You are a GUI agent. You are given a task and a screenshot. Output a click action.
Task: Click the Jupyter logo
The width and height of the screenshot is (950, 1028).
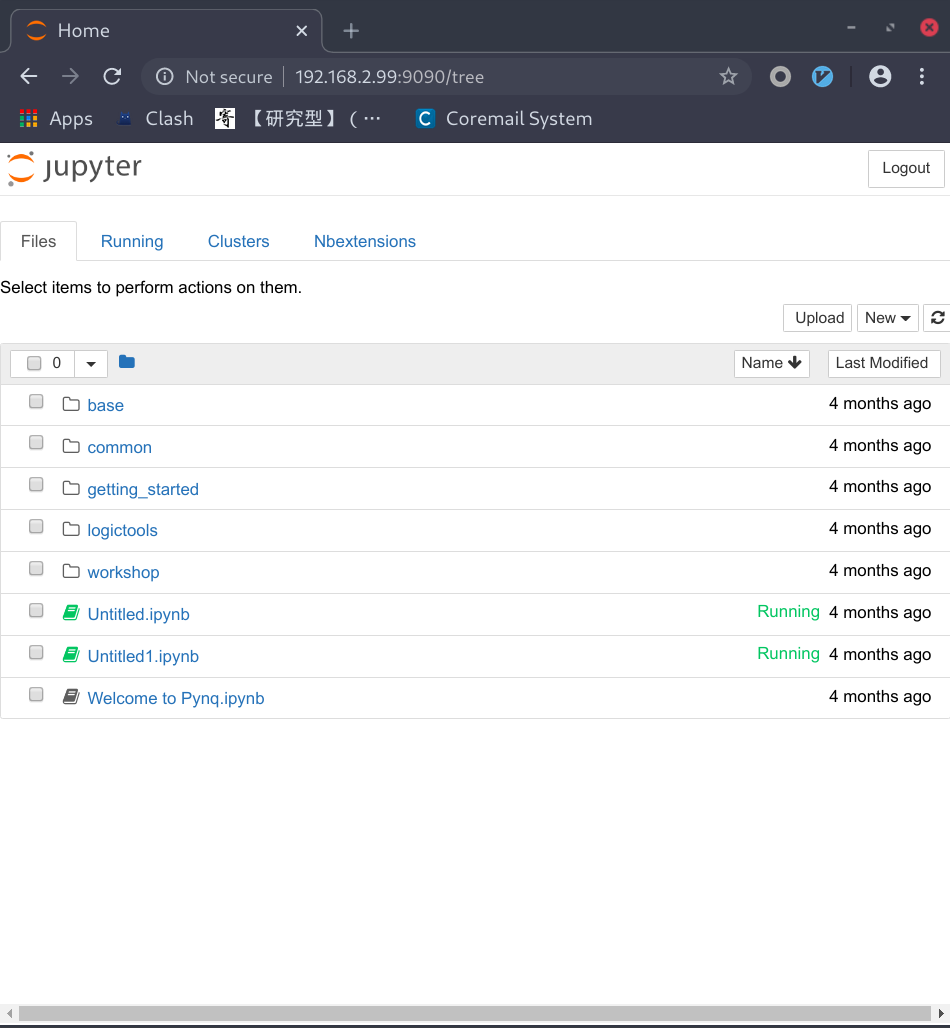(x=74, y=168)
